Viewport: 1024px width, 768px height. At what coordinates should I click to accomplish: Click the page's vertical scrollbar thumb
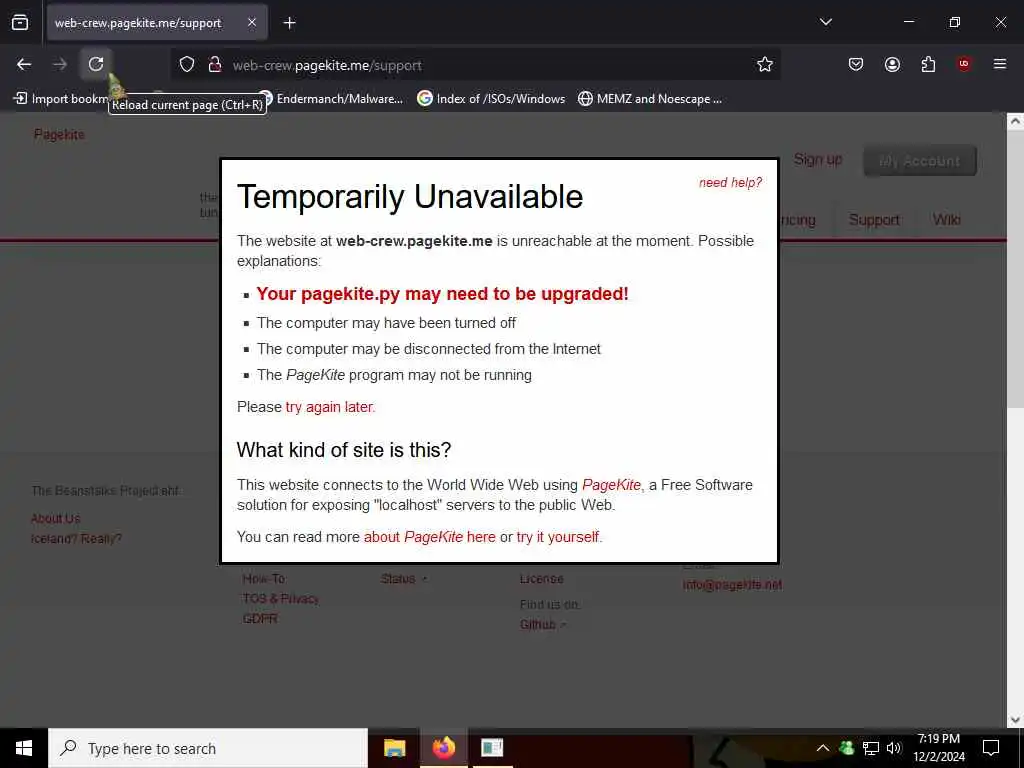(x=1015, y=270)
